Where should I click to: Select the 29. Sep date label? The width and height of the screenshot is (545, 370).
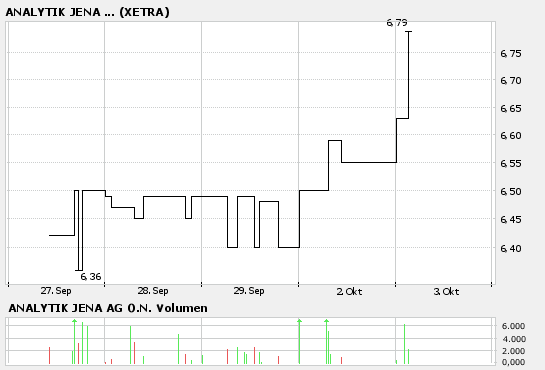point(249,291)
